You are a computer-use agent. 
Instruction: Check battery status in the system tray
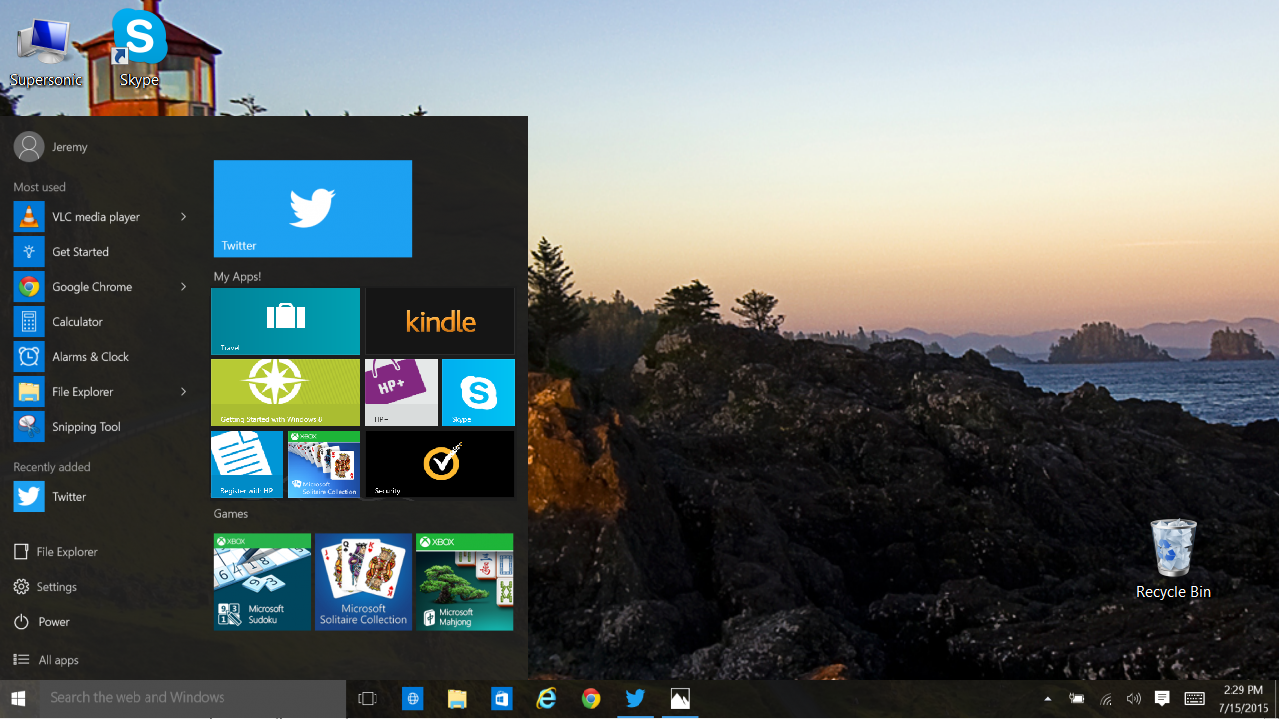(1077, 699)
